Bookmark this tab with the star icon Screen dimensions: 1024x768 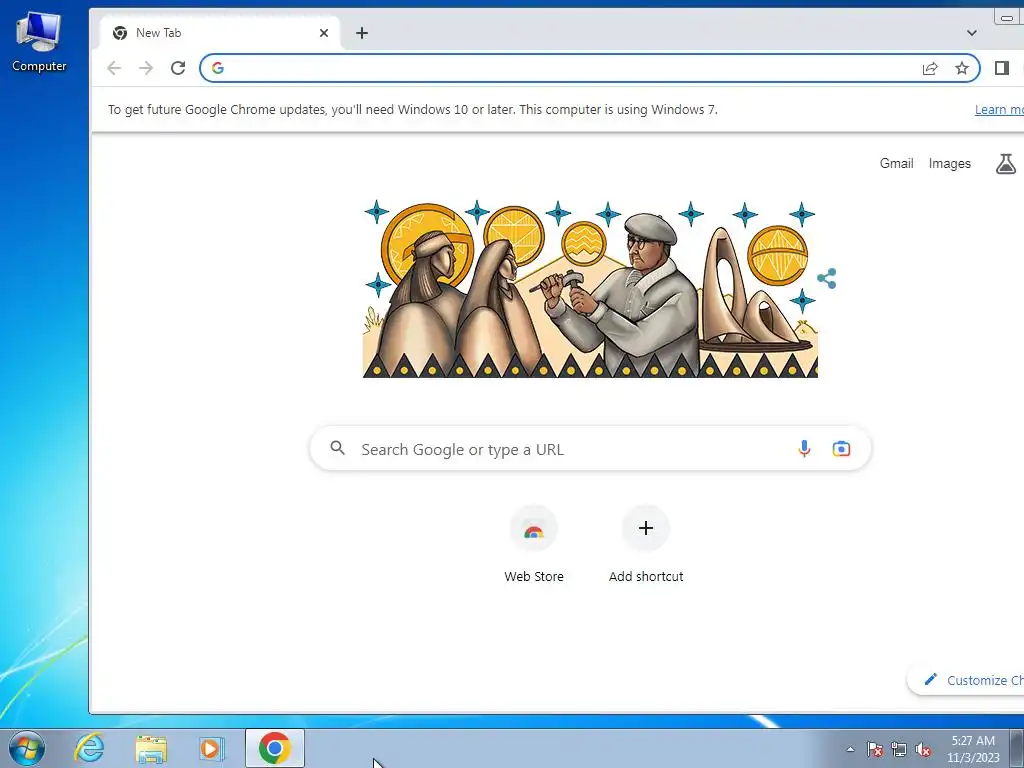point(961,68)
